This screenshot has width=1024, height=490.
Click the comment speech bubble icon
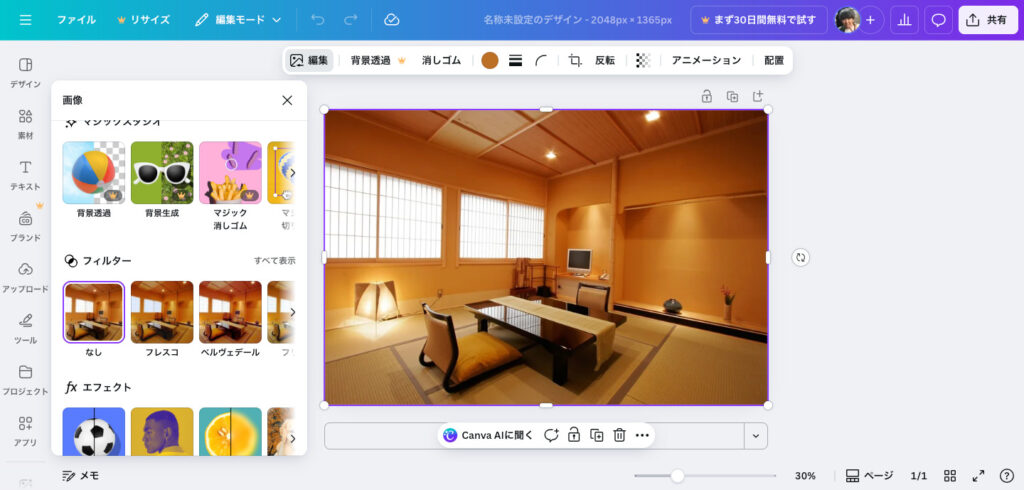[938, 20]
